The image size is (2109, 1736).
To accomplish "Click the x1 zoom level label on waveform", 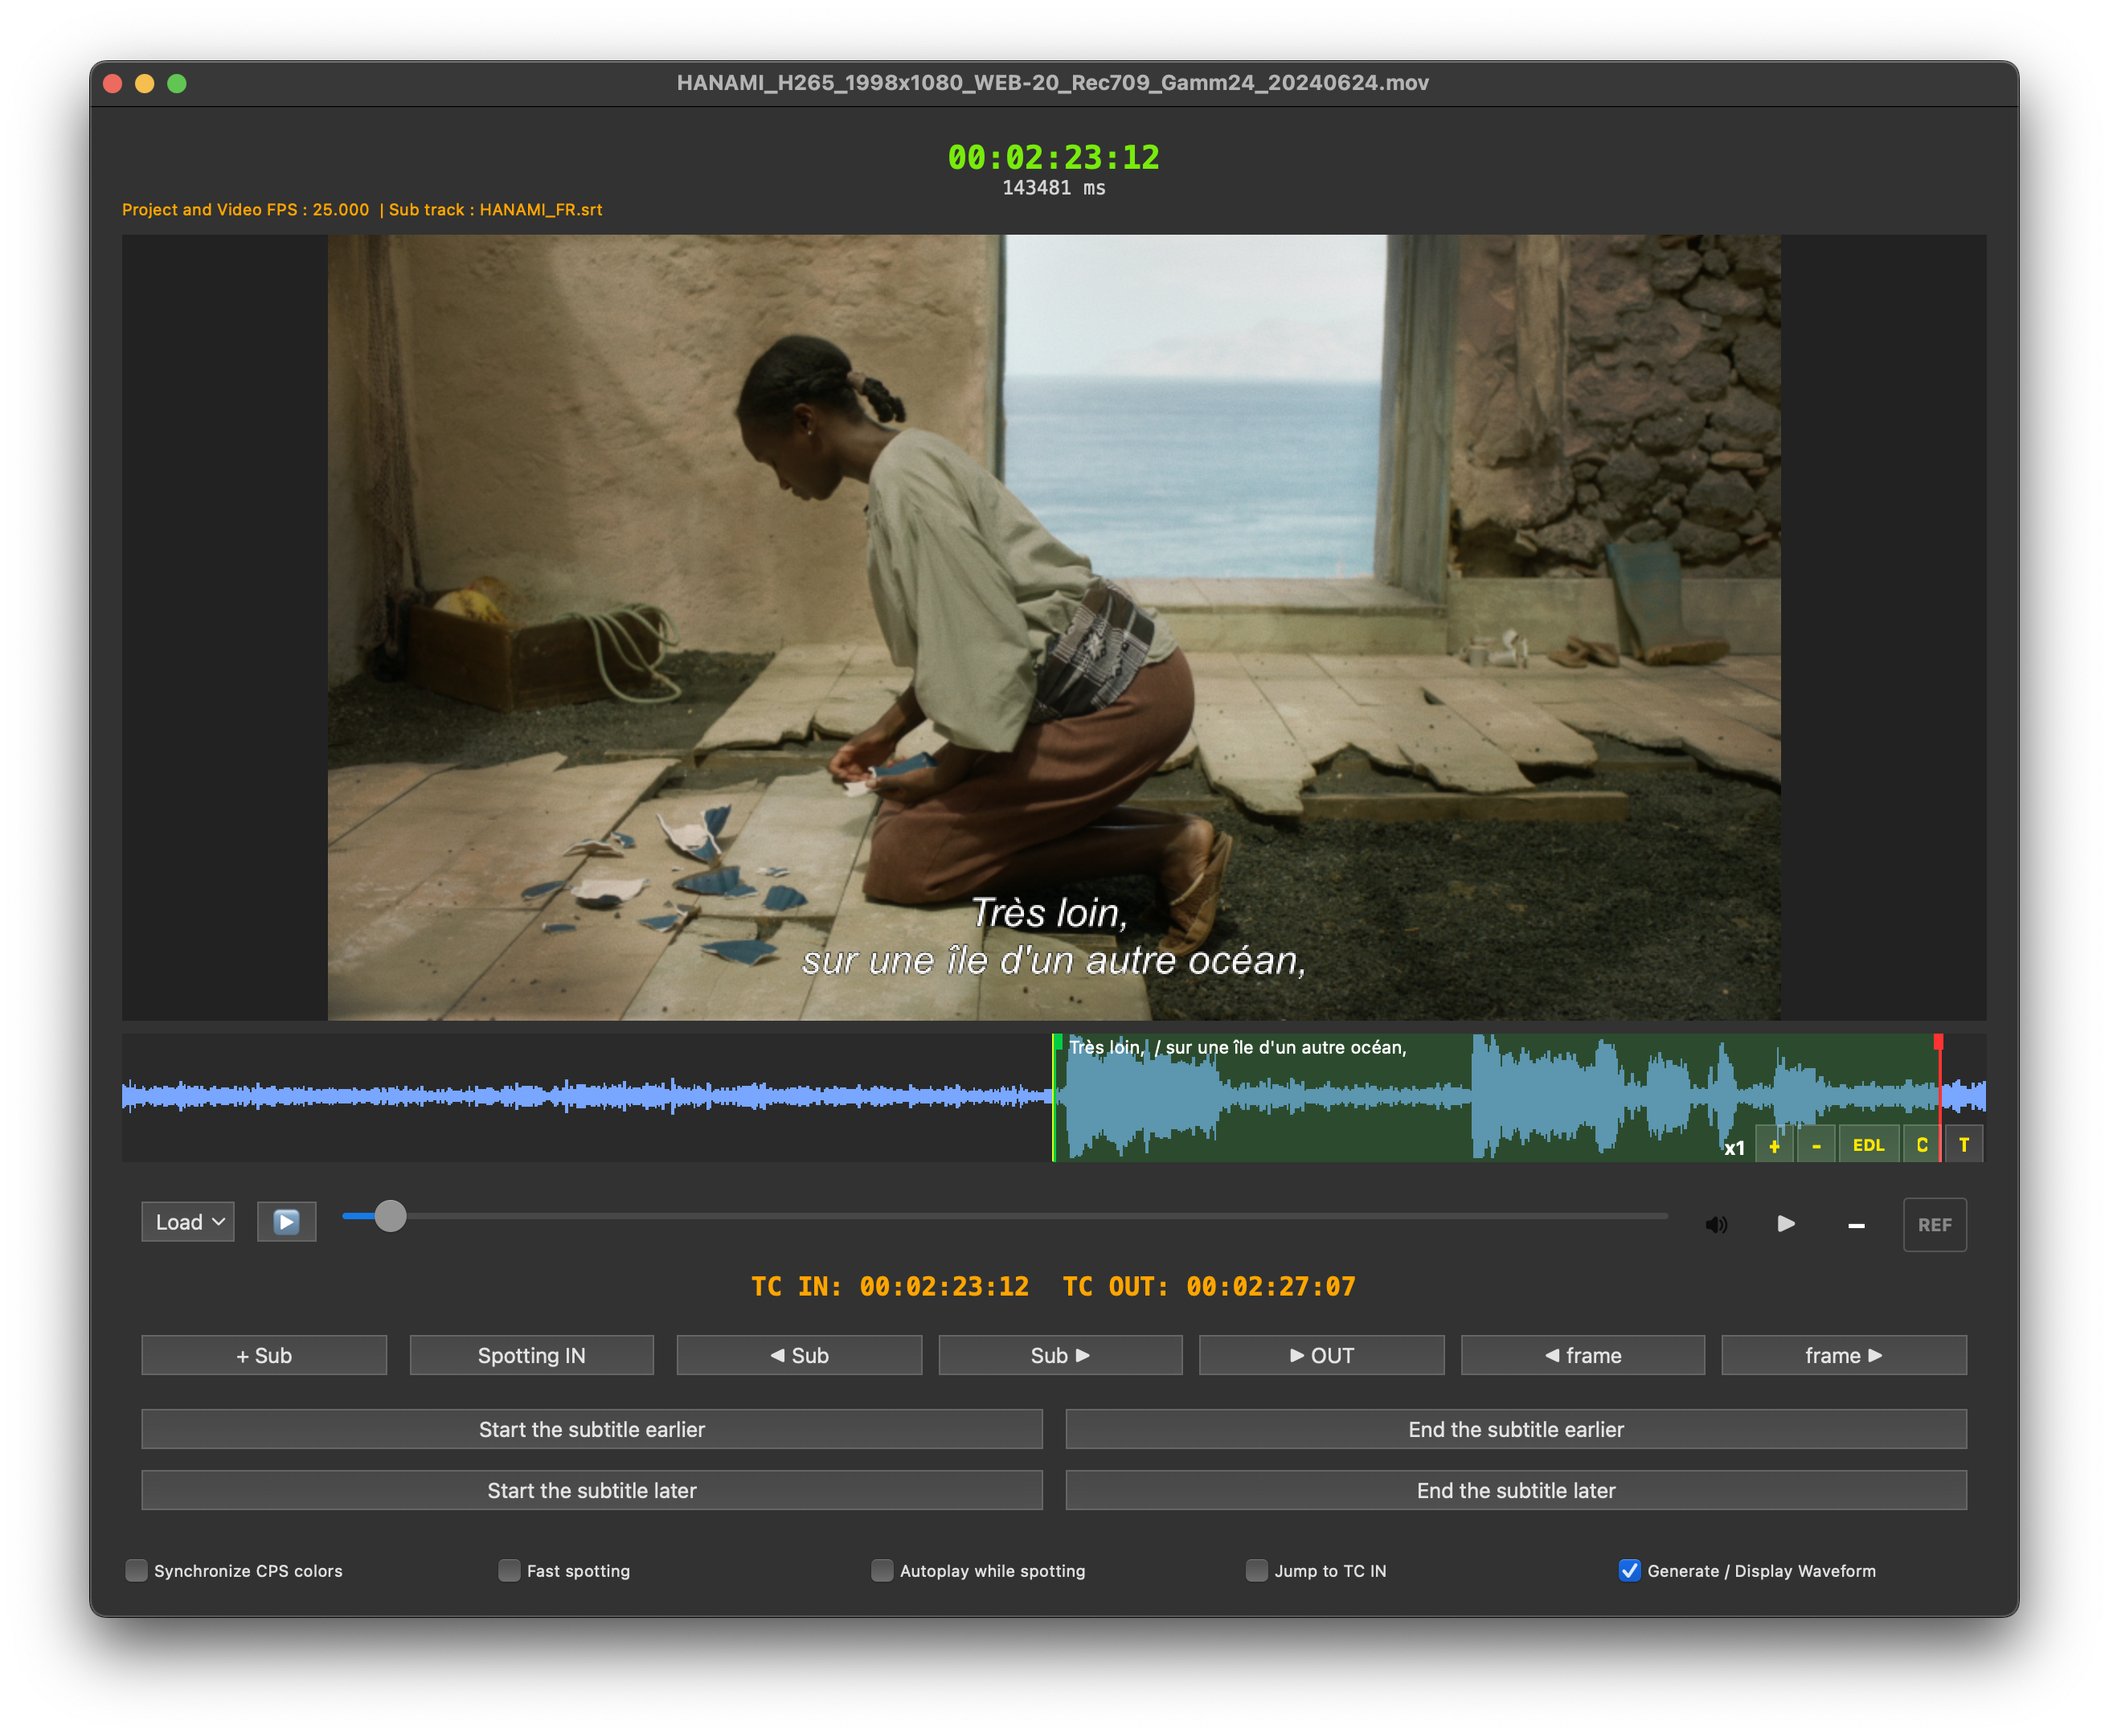I will tap(1734, 1148).
